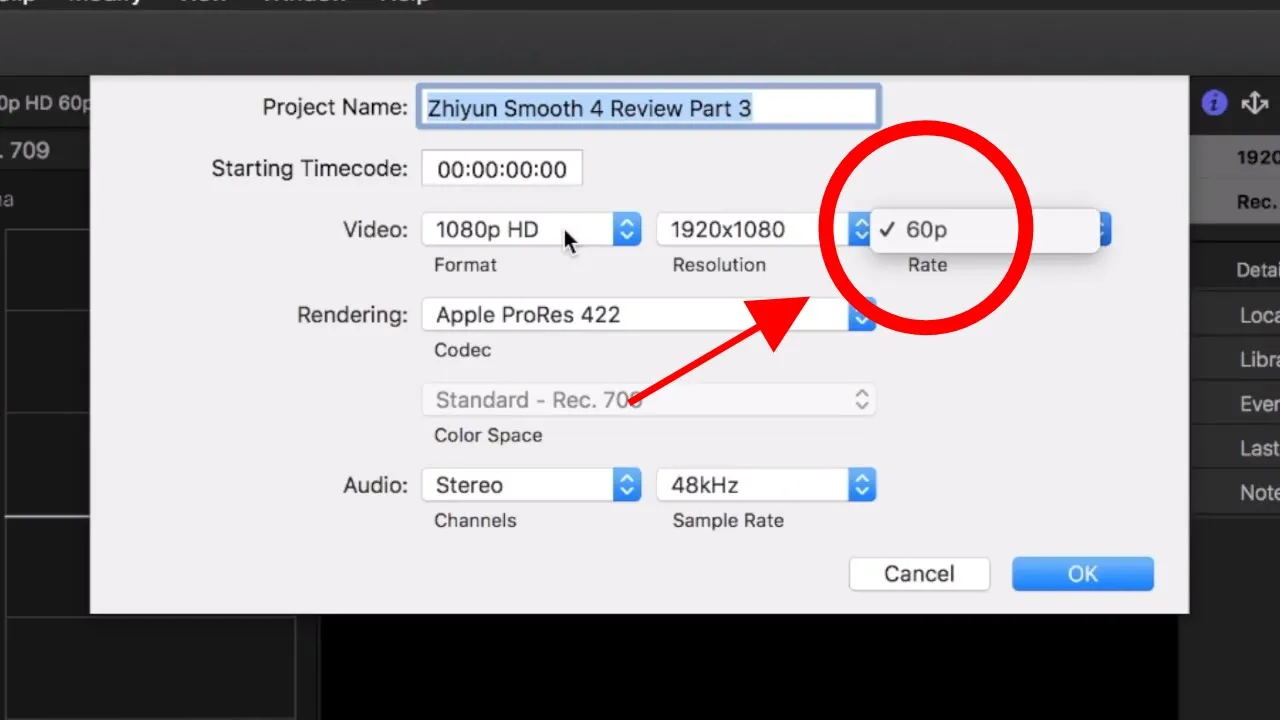
Task: Click the inspector info icon
Action: 1214,103
